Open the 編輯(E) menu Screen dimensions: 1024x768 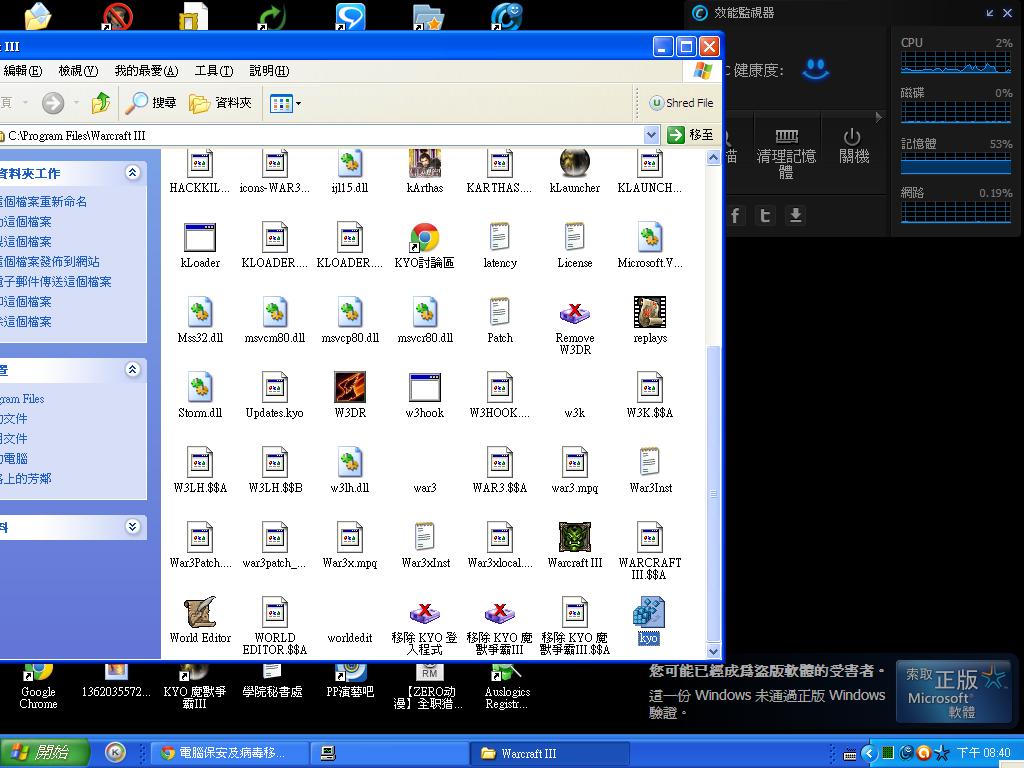[x=22, y=71]
